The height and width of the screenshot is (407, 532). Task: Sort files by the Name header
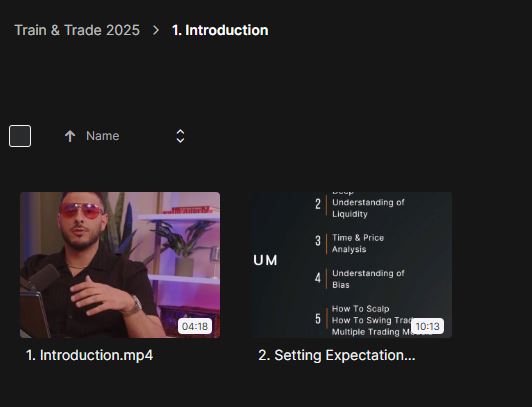coord(102,136)
